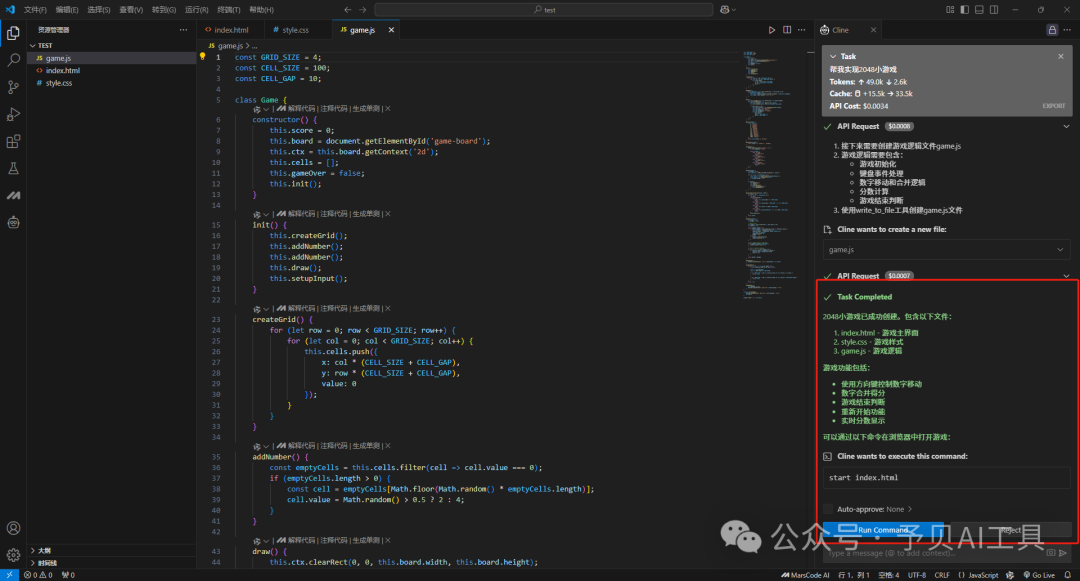The width and height of the screenshot is (1080, 581).
Task: Close the Task card with the X
Action: 1061,56
